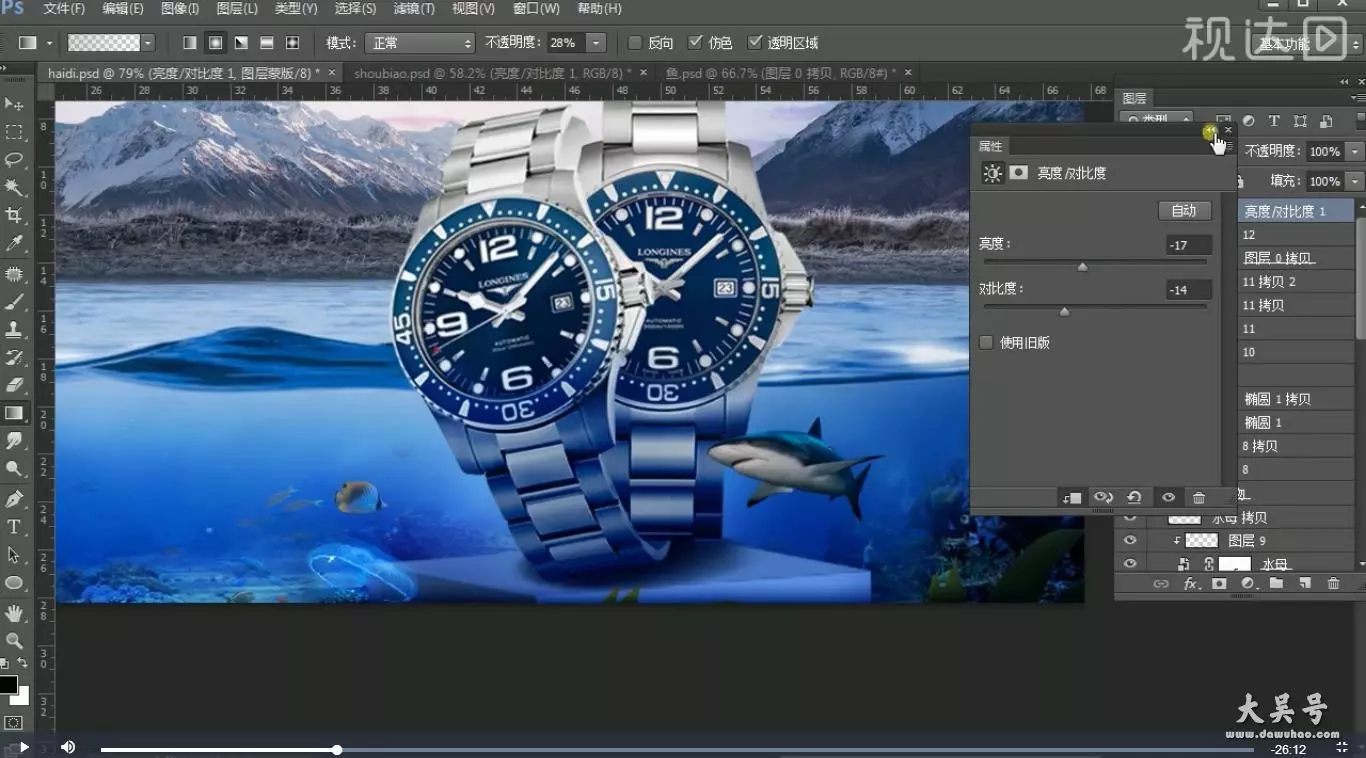The image size is (1366, 758).
Task: Choose radial gradient style
Action: click(x=215, y=43)
